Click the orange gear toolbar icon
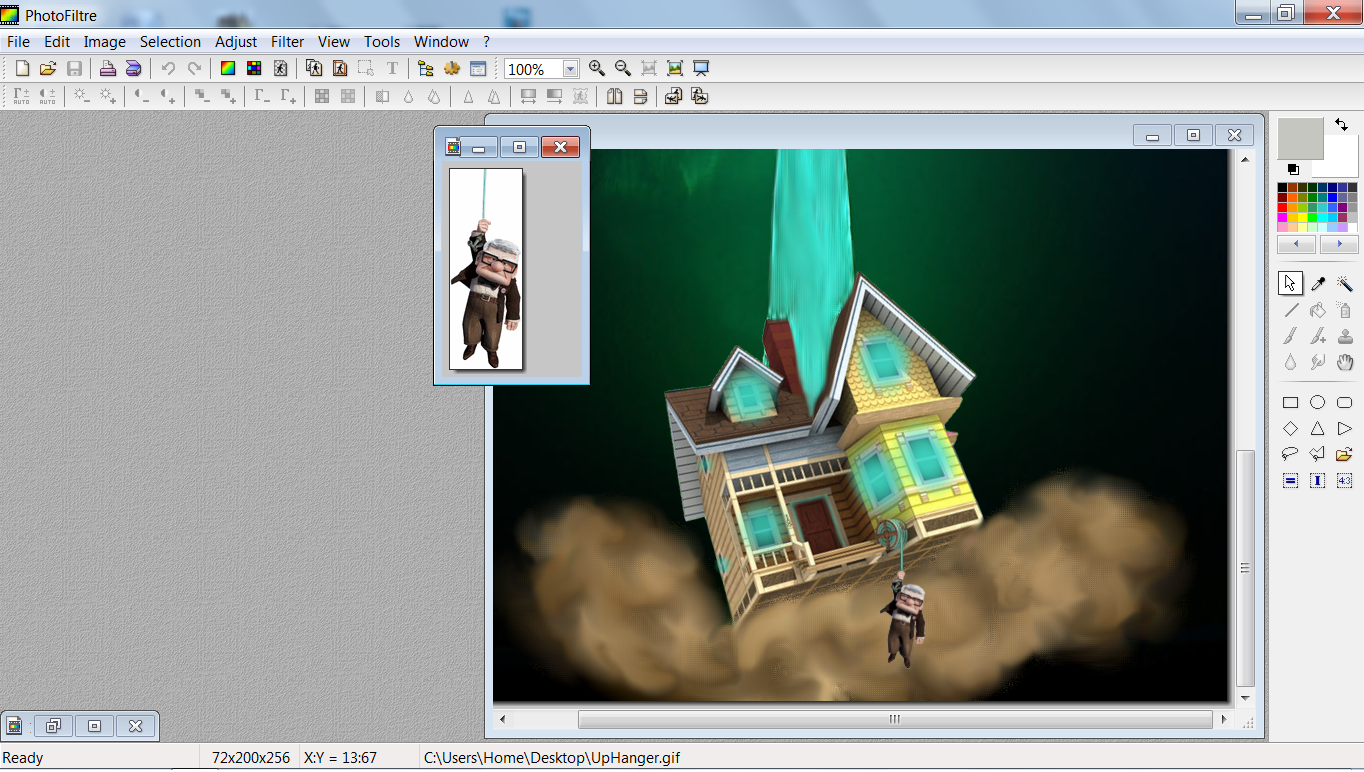Screen dimensions: 1364x772 click(452, 68)
